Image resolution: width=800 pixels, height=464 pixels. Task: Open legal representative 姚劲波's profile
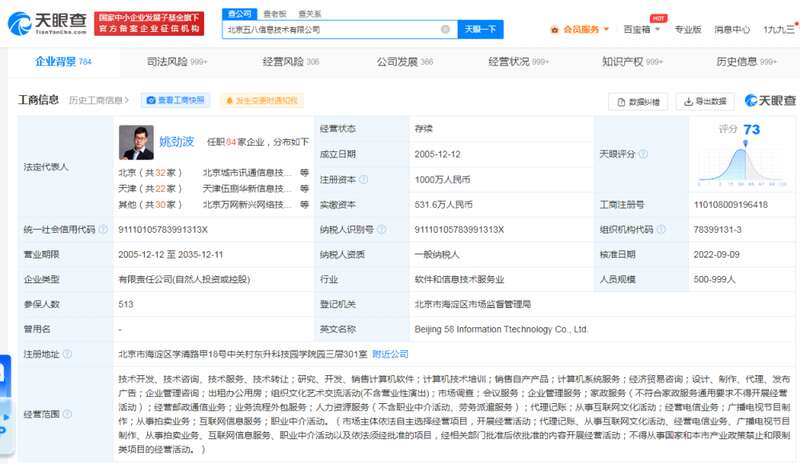point(177,141)
